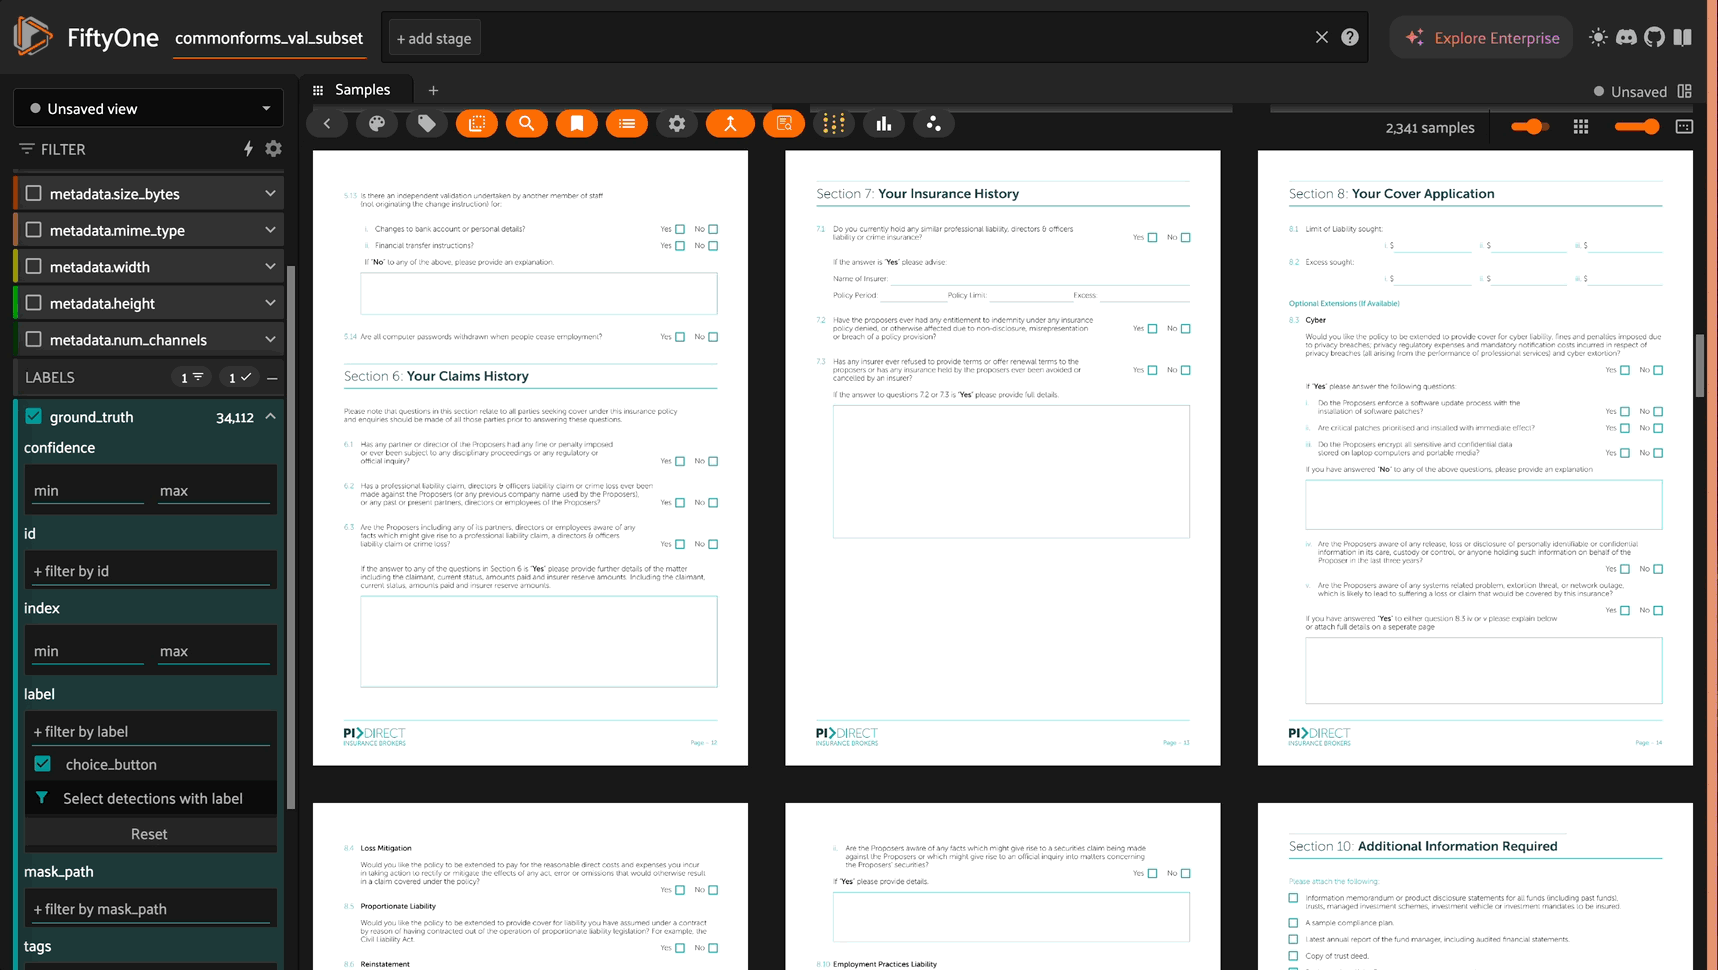Open the histogram bar chart panel
This screenshot has height=970, width=1718.
883,124
